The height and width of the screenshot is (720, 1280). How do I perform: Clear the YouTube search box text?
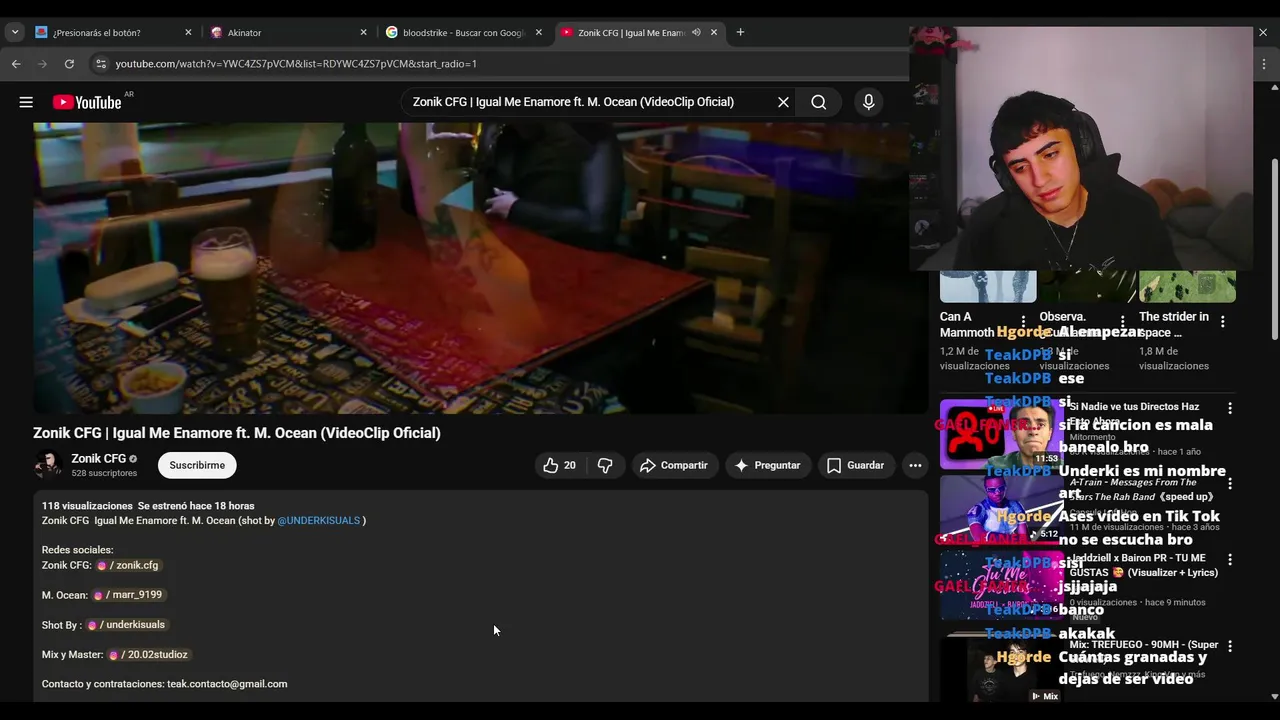click(x=783, y=102)
